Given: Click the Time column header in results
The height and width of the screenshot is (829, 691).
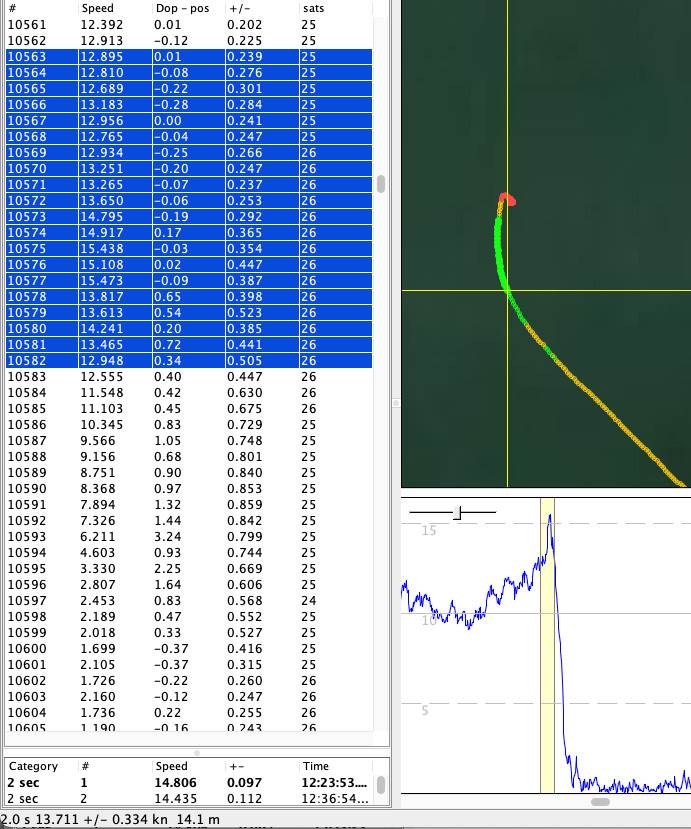Looking at the screenshot, I should tap(316, 766).
